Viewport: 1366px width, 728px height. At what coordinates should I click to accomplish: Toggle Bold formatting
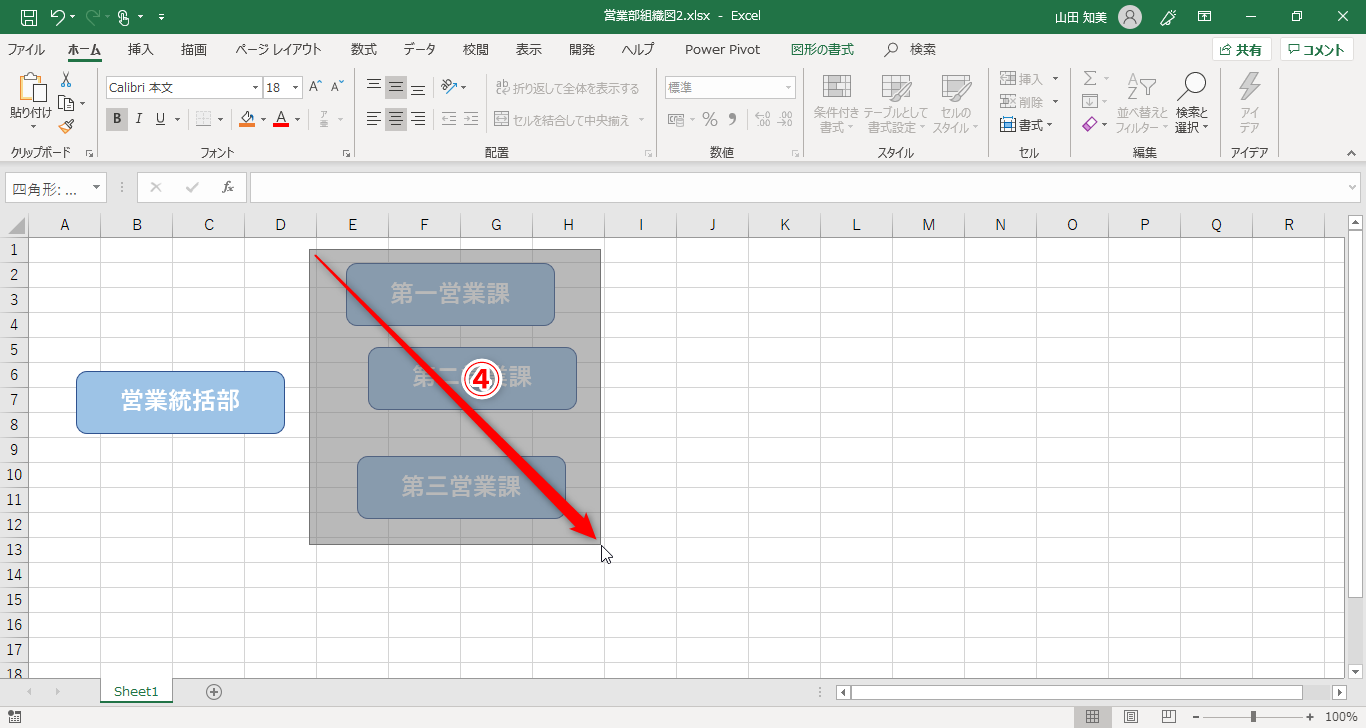pos(117,119)
